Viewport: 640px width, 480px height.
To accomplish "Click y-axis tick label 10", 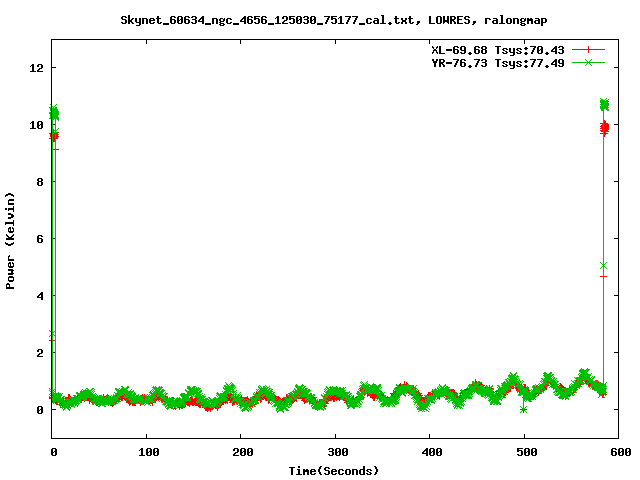I will point(36,125).
